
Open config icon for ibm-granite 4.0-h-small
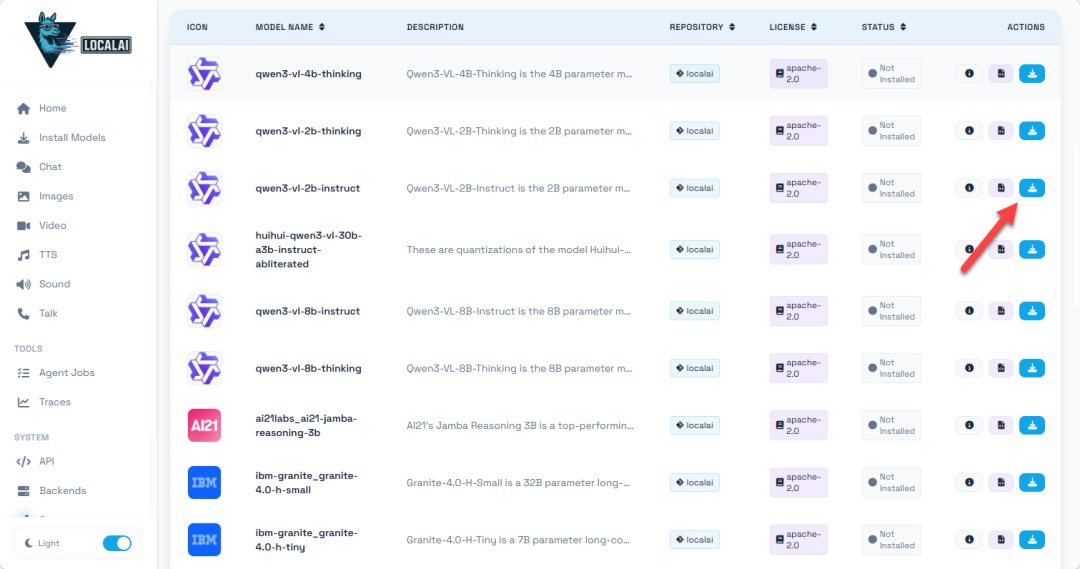click(x=1000, y=483)
